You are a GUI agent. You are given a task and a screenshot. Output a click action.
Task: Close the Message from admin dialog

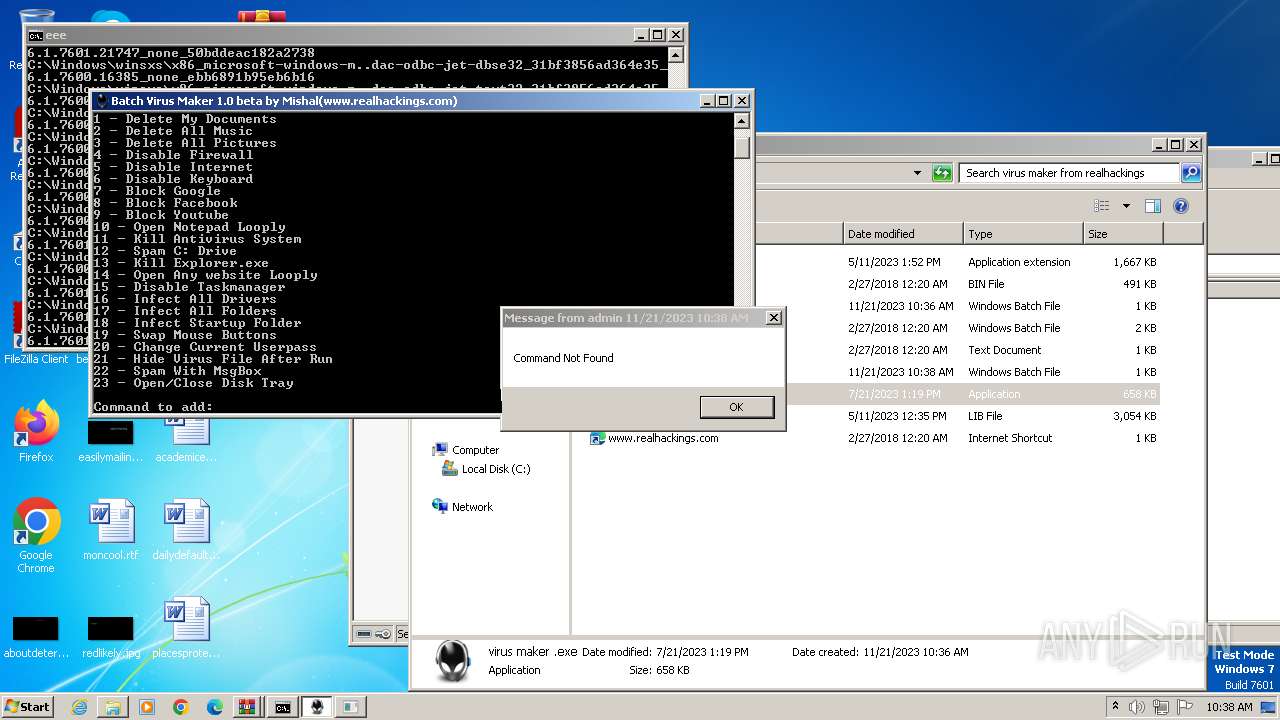[x=773, y=318]
